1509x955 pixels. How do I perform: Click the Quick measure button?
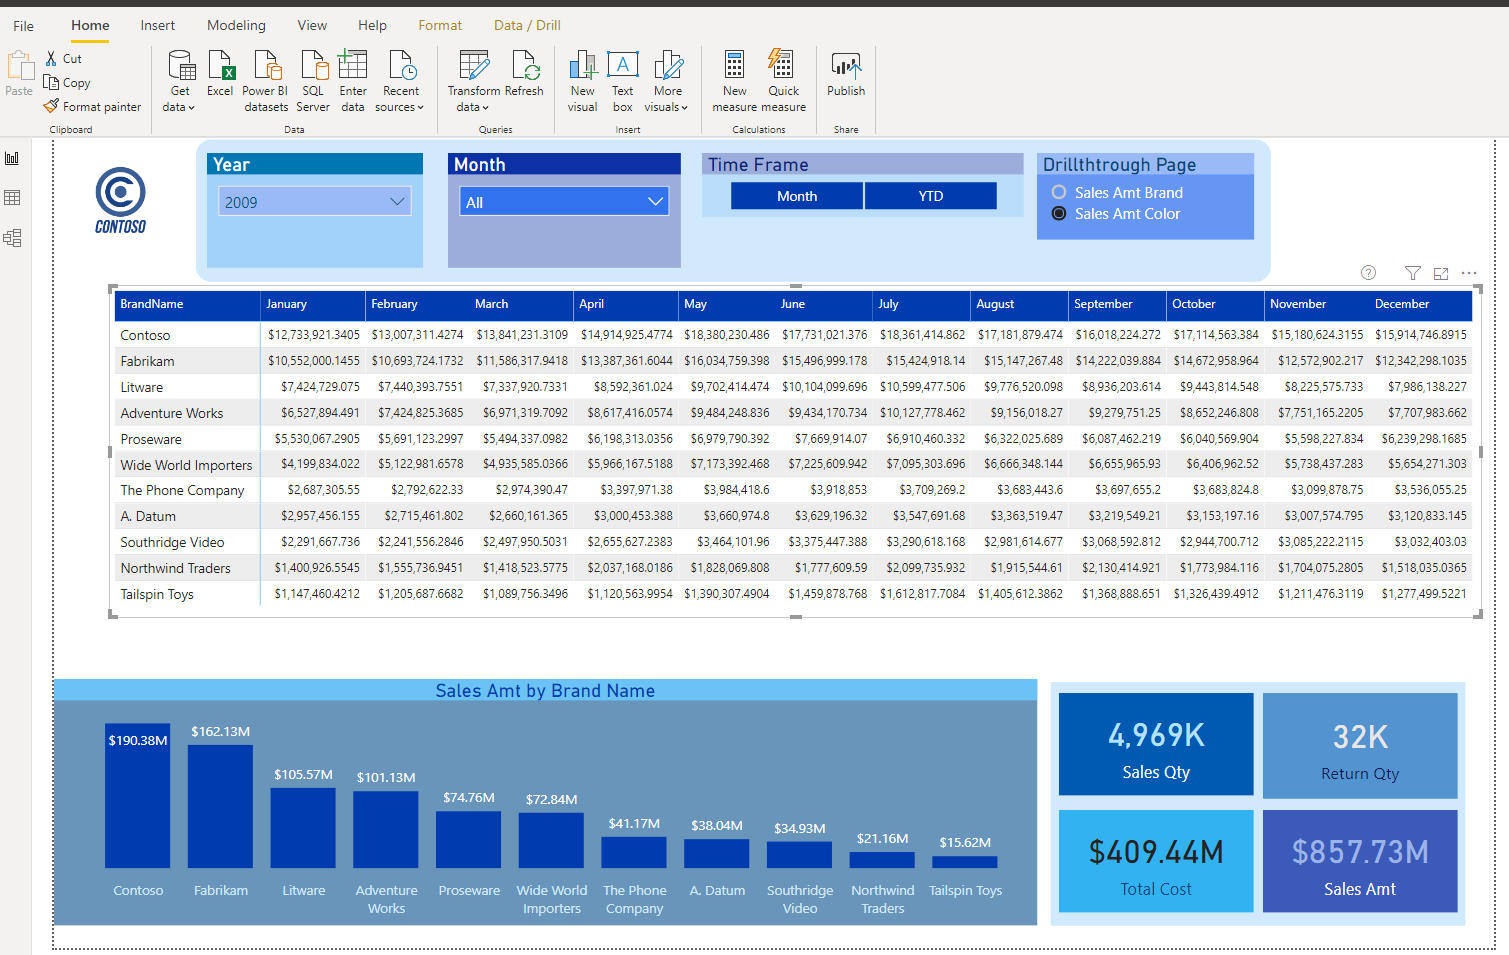[x=783, y=80]
